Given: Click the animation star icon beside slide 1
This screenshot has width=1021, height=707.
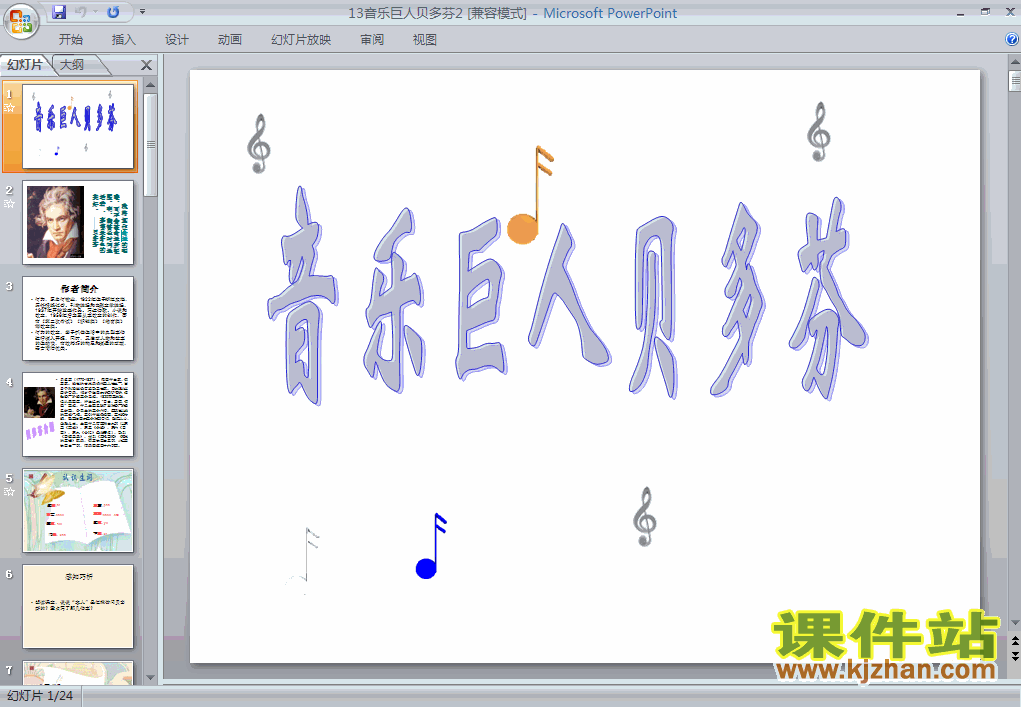Looking at the screenshot, I should click(10, 107).
